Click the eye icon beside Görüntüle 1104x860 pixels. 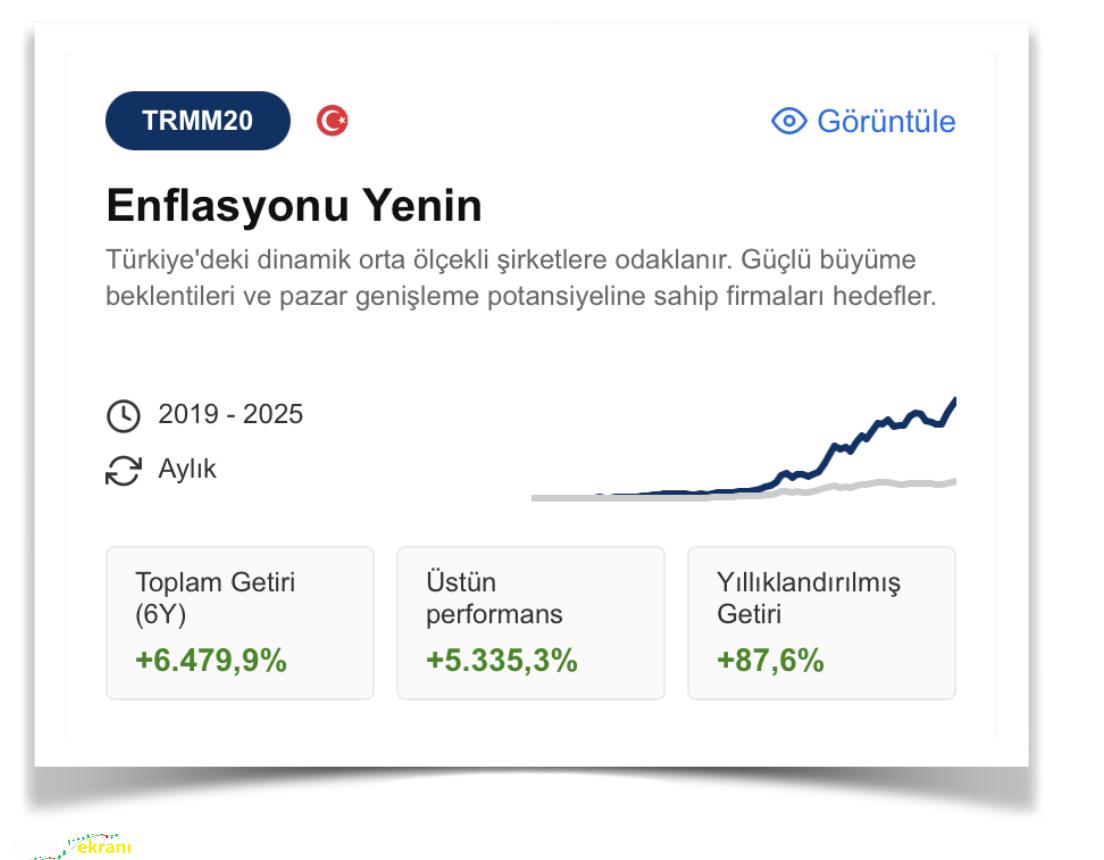coord(789,121)
